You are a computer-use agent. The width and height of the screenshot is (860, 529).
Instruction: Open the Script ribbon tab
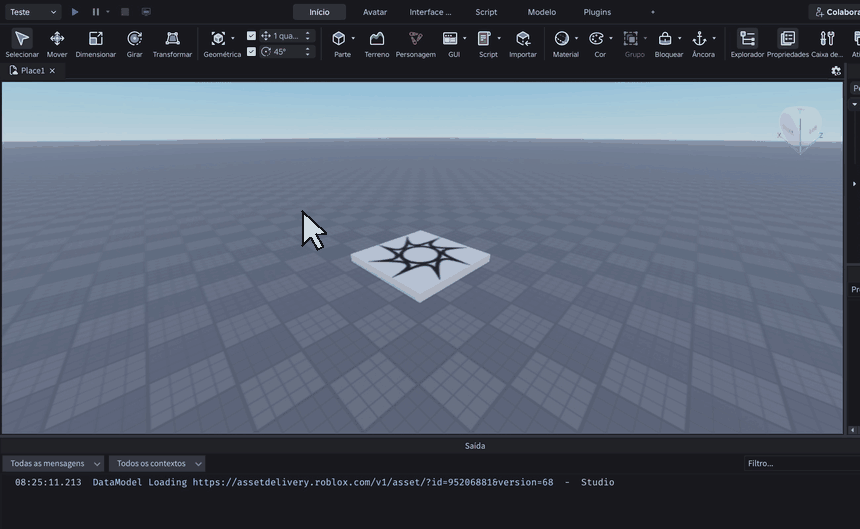point(486,12)
